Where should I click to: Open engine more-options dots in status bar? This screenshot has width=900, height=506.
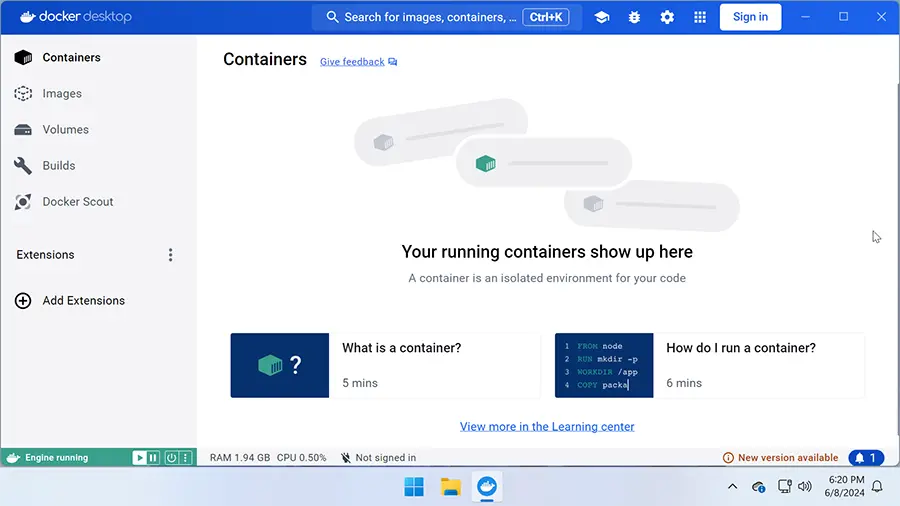tap(185, 458)
